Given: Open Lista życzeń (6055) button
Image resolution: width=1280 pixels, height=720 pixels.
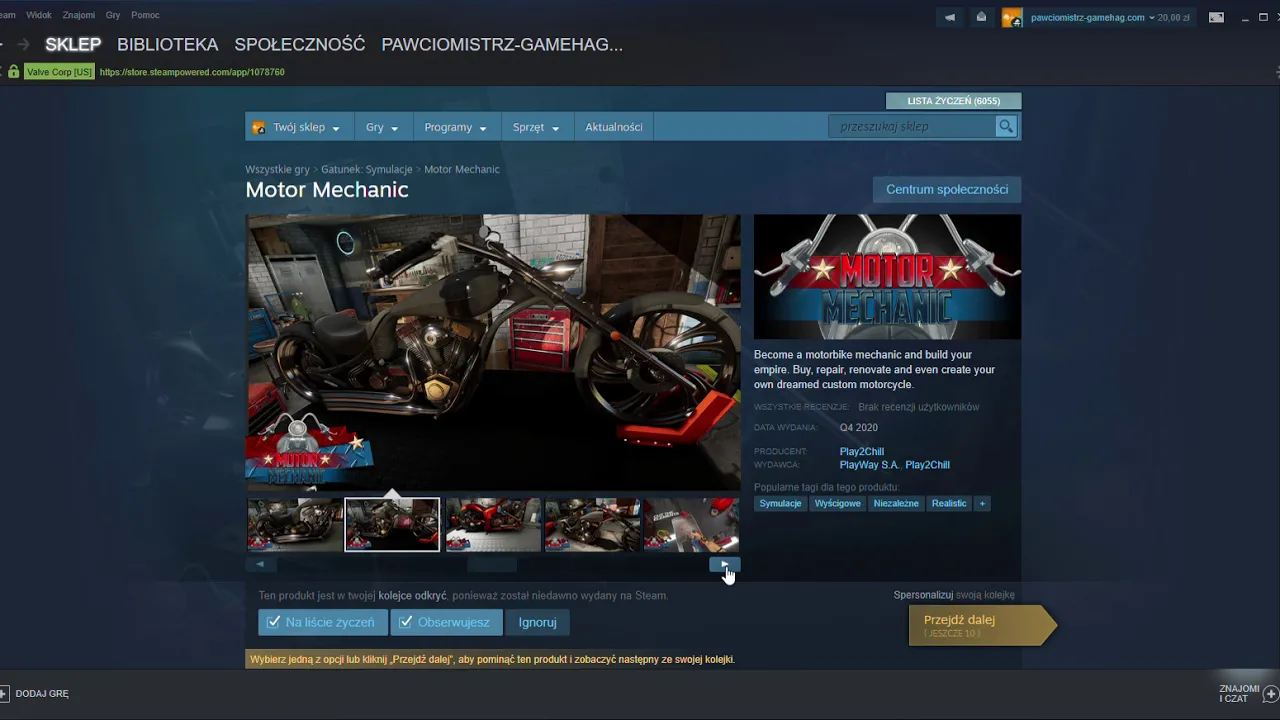Looking at the screenshot, I should click(x=953, y=101).
